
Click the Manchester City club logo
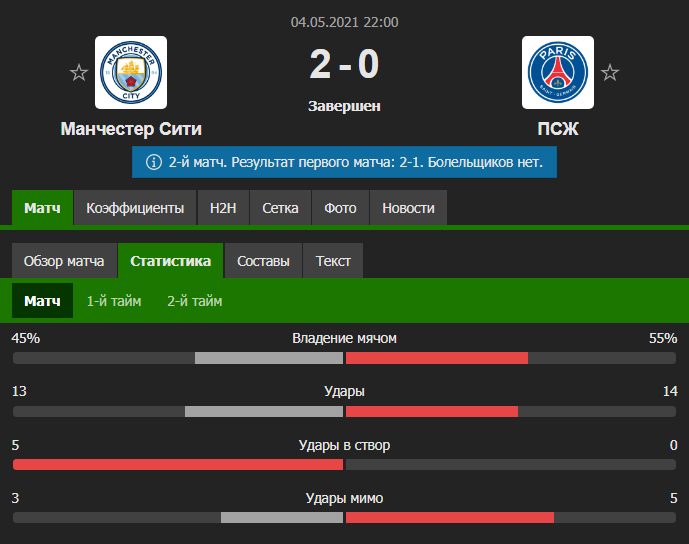pos(131,73)
